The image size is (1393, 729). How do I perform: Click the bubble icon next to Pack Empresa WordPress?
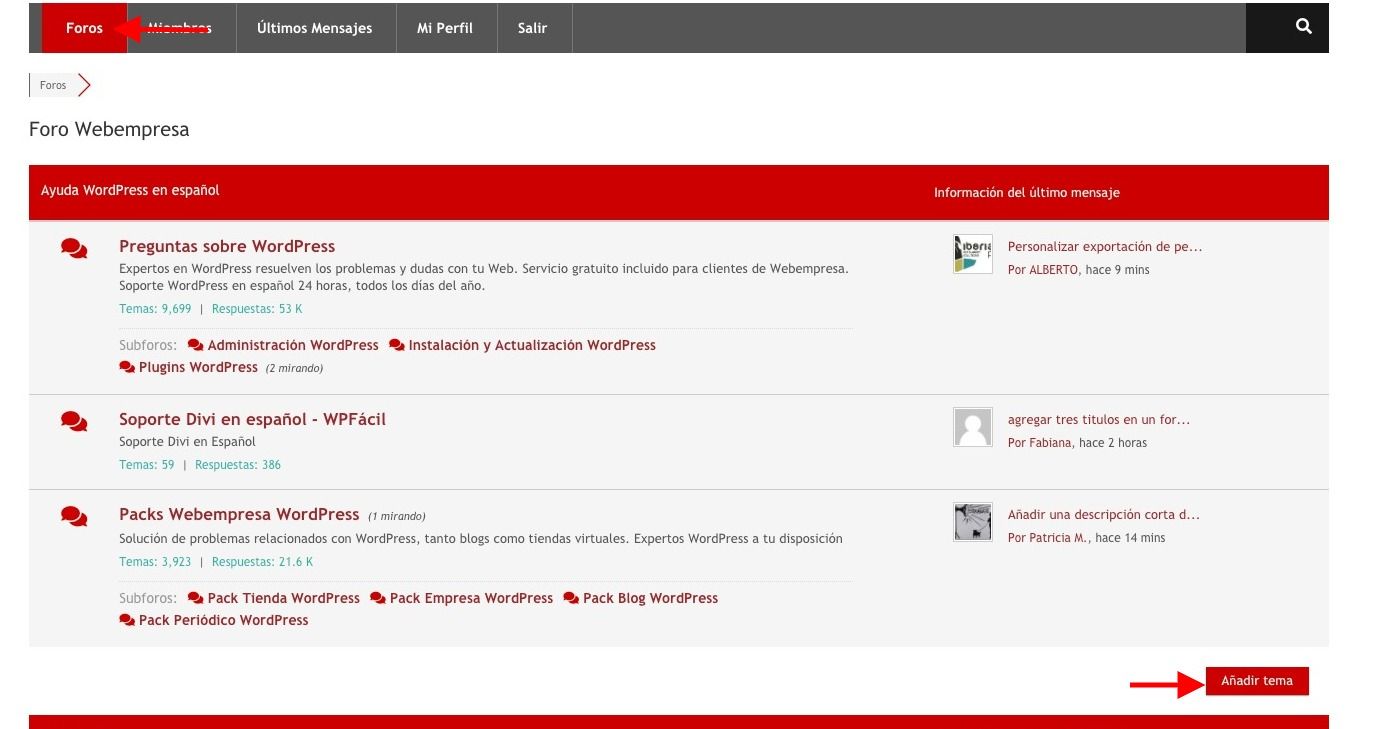378,598
